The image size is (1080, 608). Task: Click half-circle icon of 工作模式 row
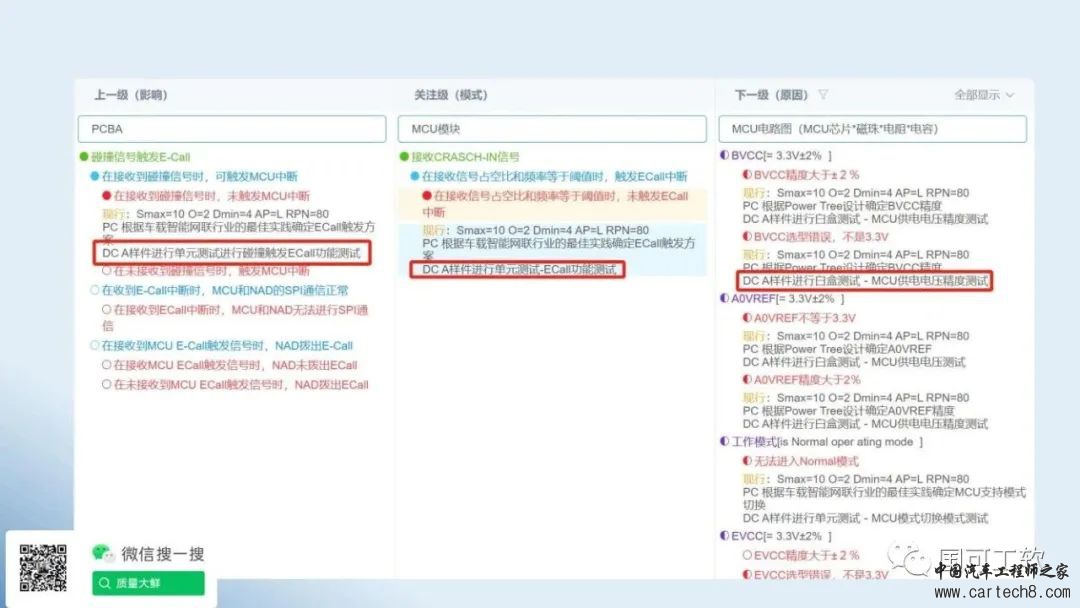pyautogui.click(x=724, y=441)
